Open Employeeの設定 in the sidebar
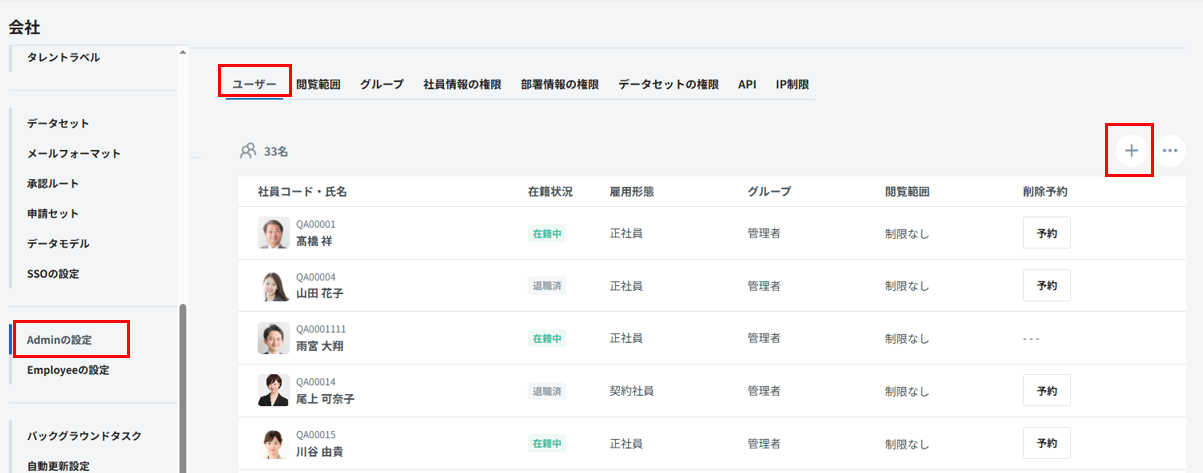Image resolution: width=1203 pixels, height=473 pixels. point(68,370)
